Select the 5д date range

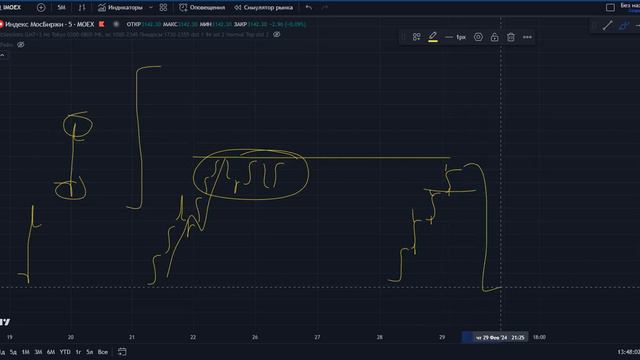click(x=13, y=352)
